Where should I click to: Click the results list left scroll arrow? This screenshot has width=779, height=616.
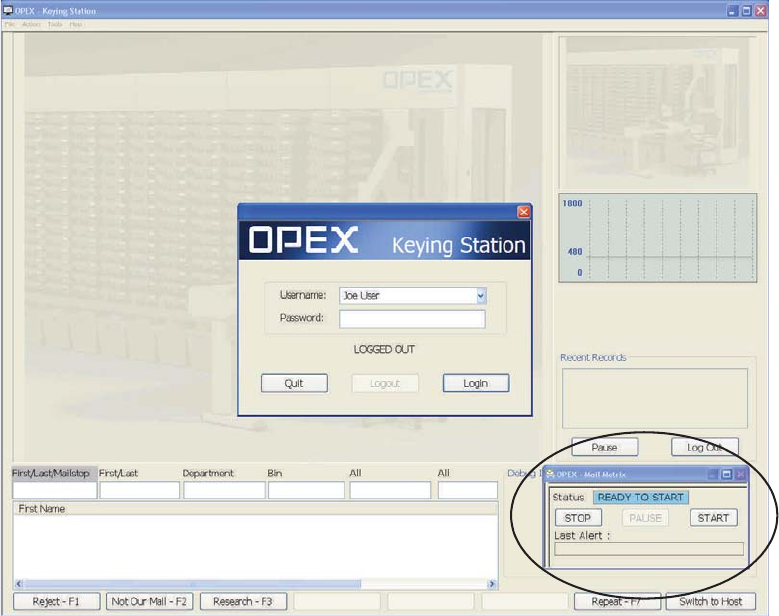[19, 584]
